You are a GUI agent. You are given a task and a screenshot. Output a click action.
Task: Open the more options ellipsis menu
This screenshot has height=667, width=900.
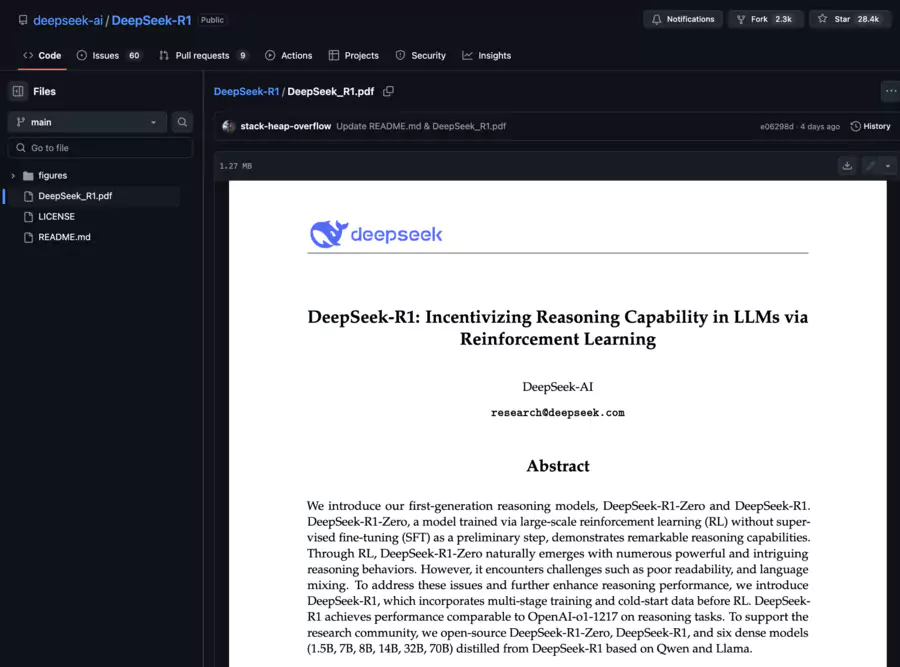click(890, 91)
